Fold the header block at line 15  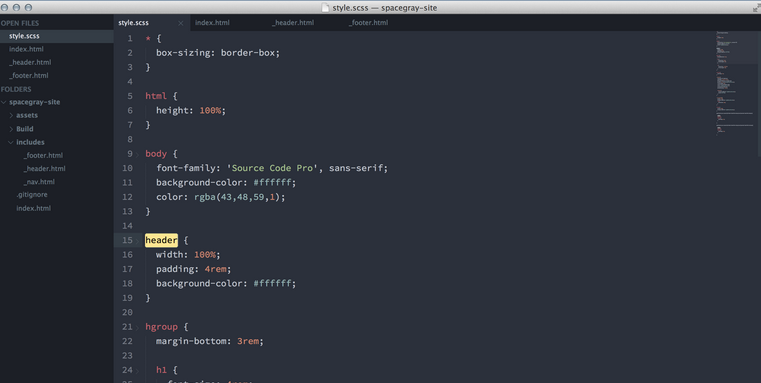(137, 241)
